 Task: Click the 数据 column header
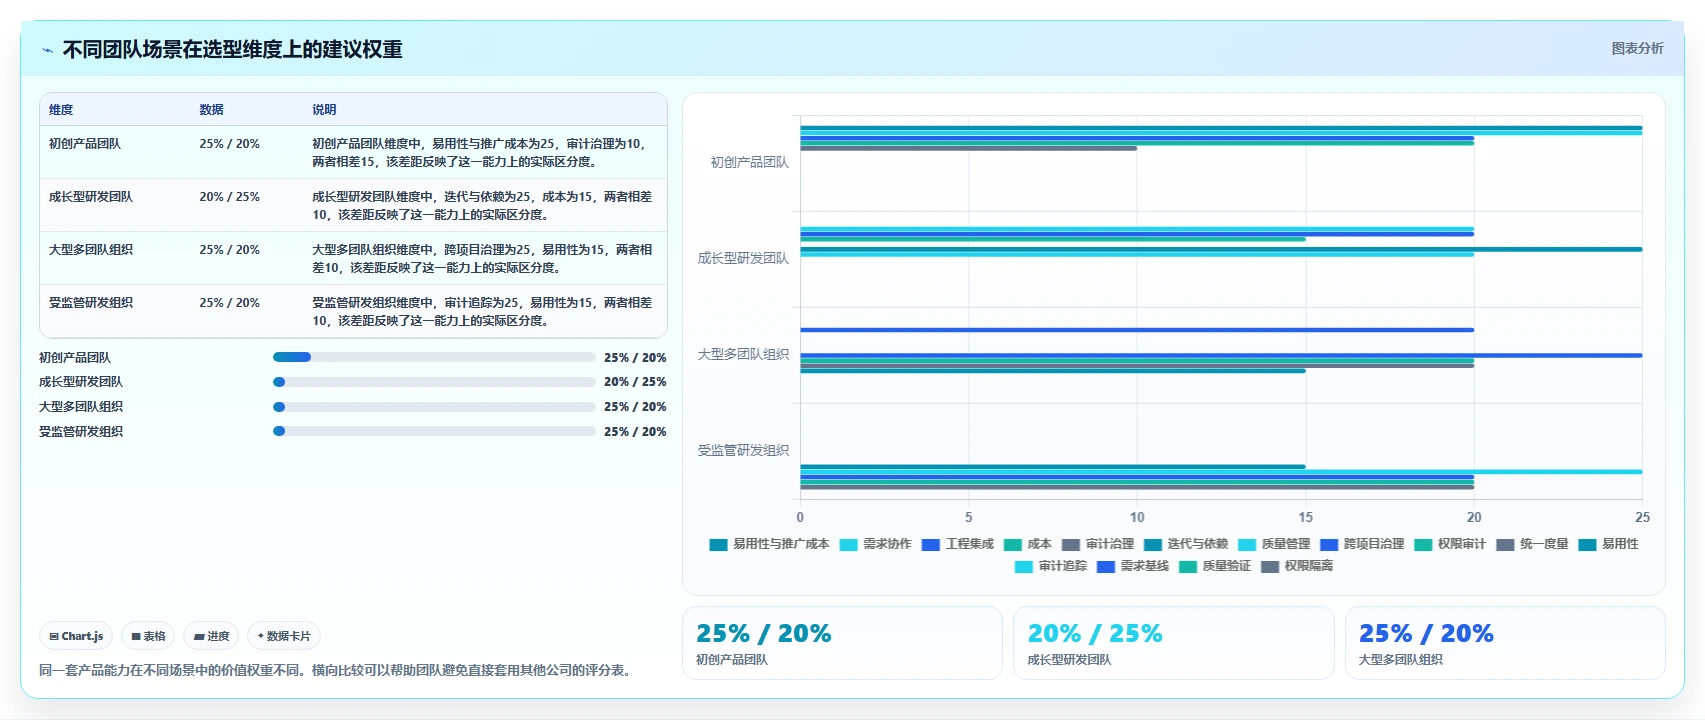[x=211, y=110]
